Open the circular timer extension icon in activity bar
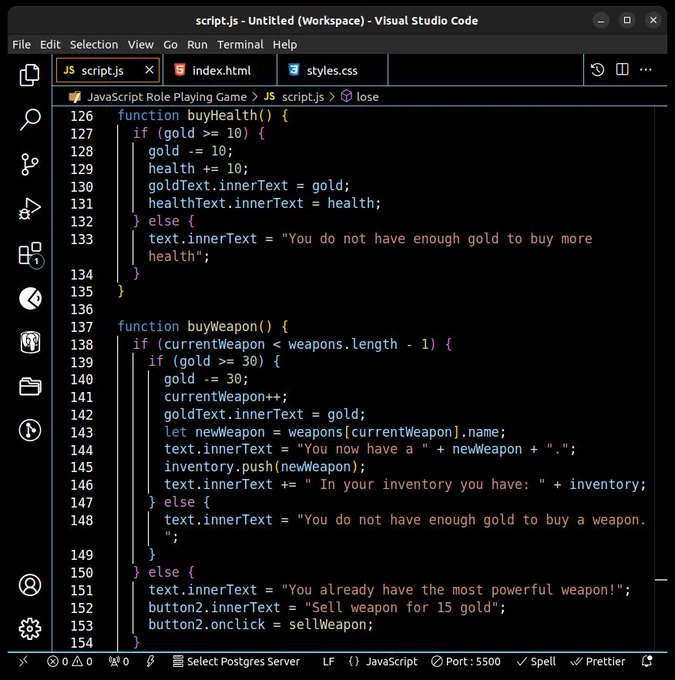 (x=30, y=298)
